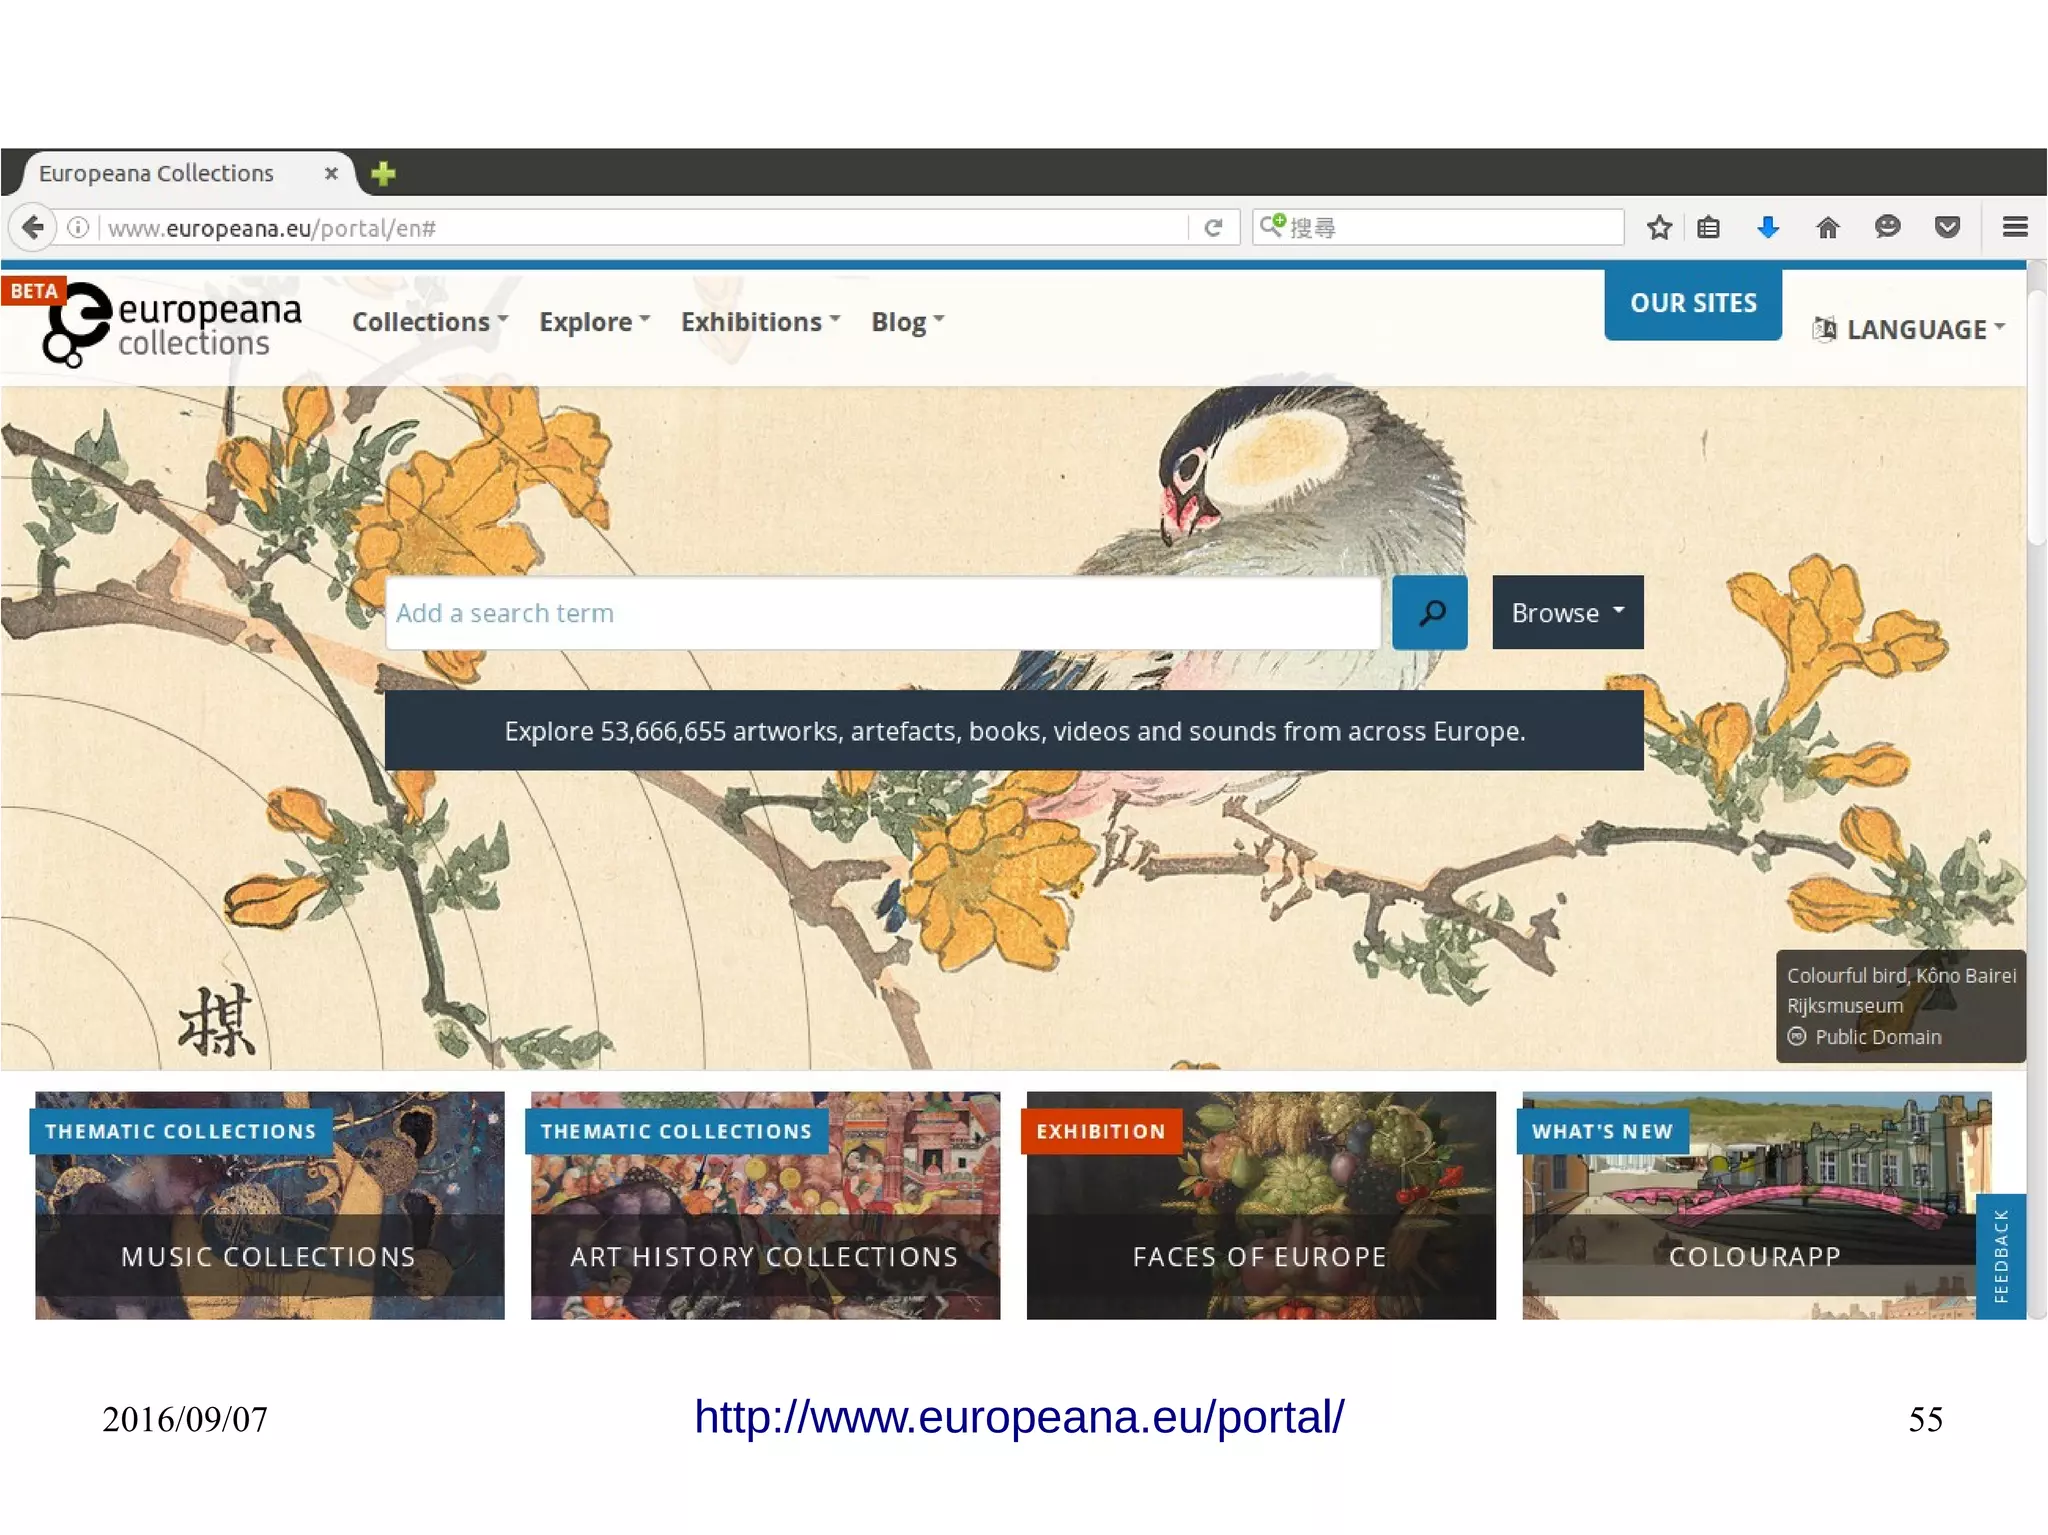Click the europeana.eu/portal link in slide footer
This screenshot has width=2048, height=1535.
click(x=1019, y=1417)
